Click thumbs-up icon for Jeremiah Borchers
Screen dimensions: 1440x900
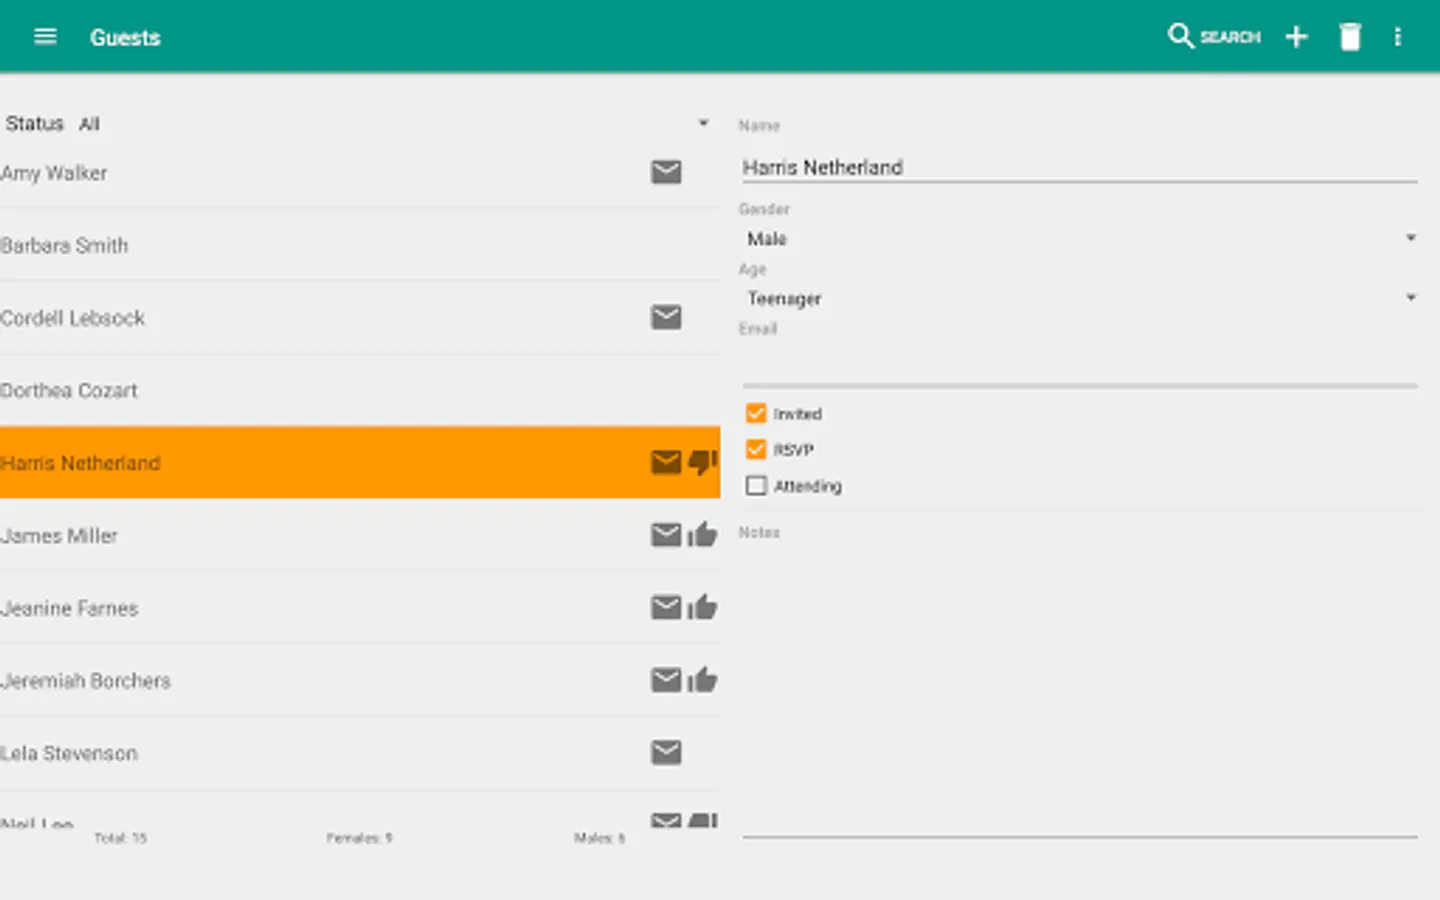click(x=703, y=680)
